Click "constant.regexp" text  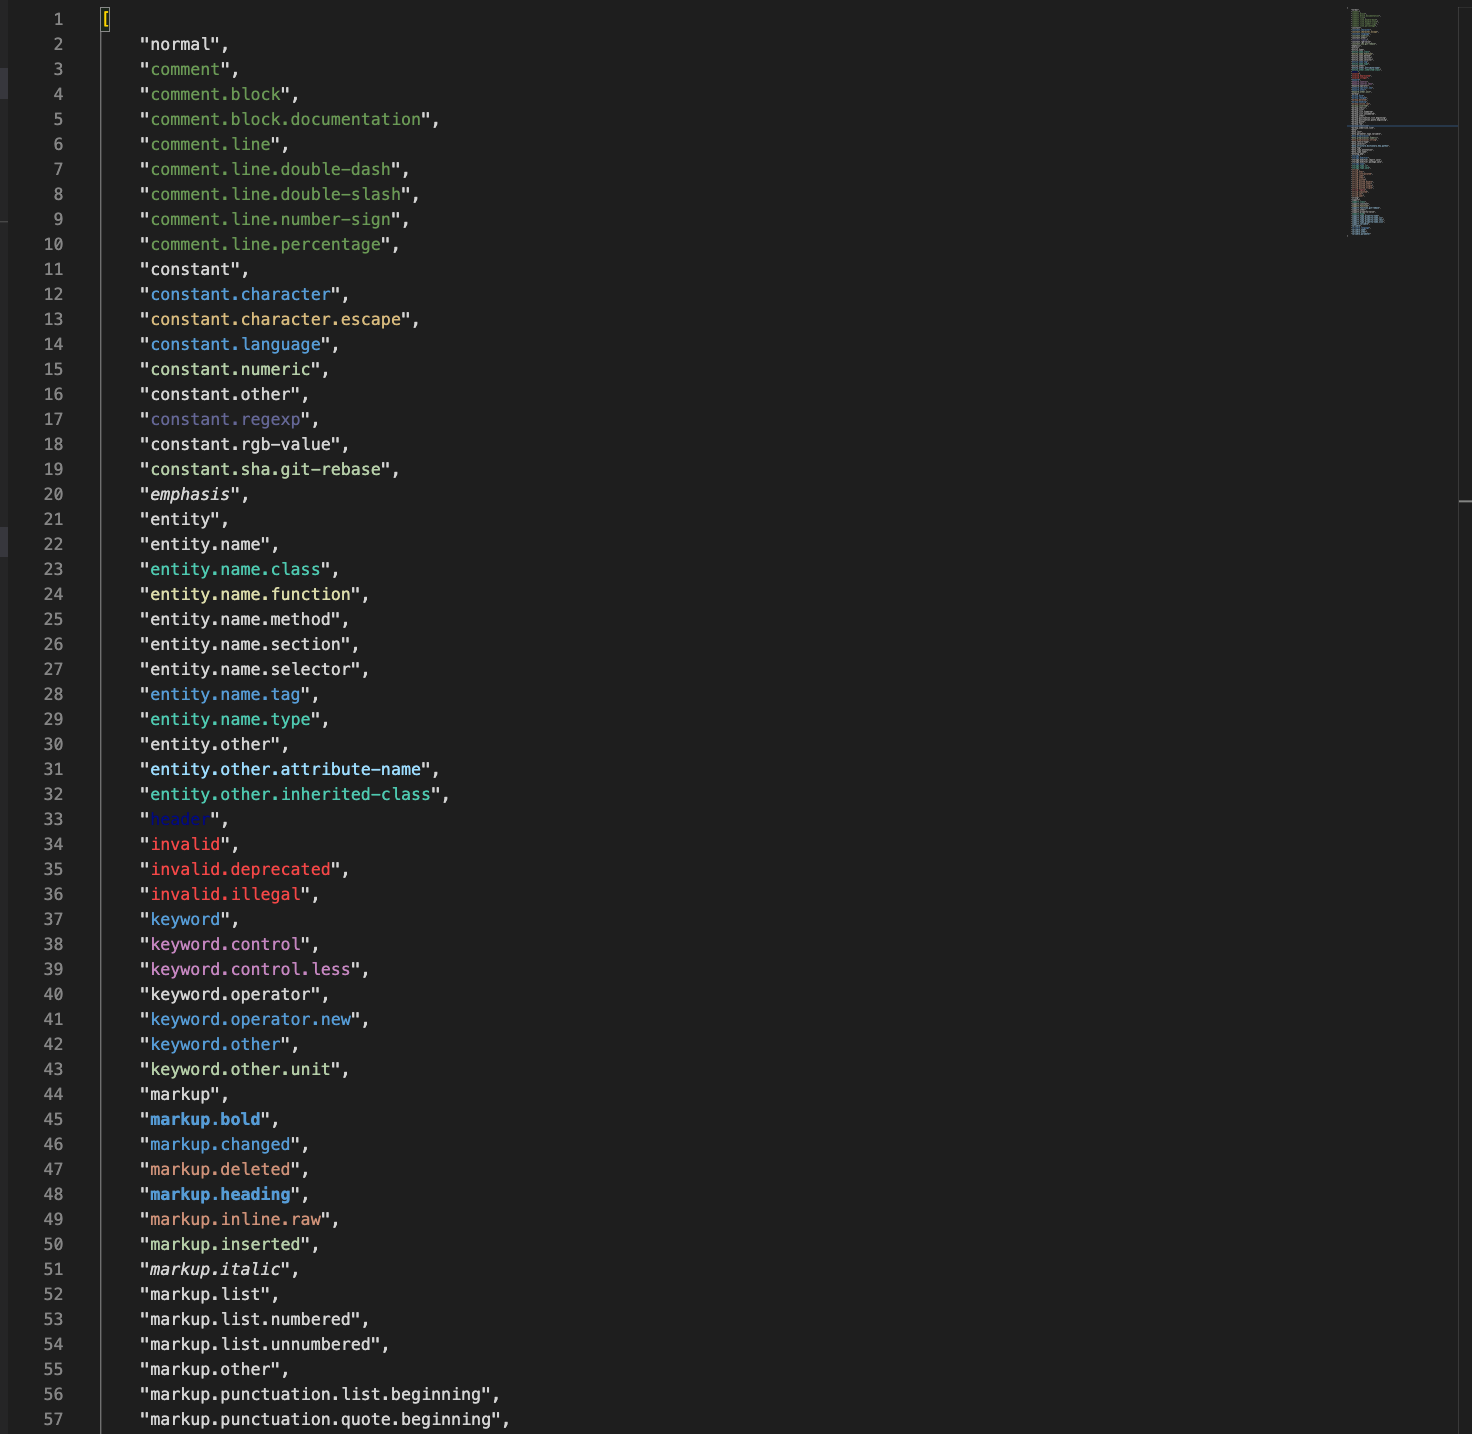[225, 419]
